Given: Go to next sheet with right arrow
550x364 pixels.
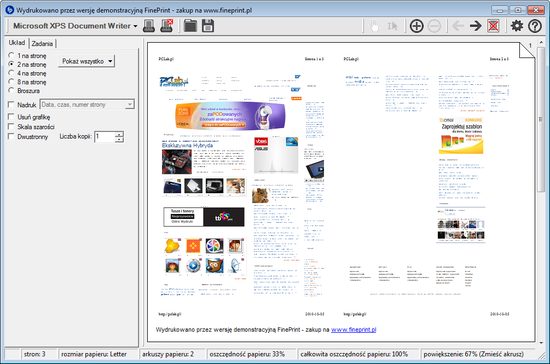Looking at the screenshot, I should [x=476, y=26].
